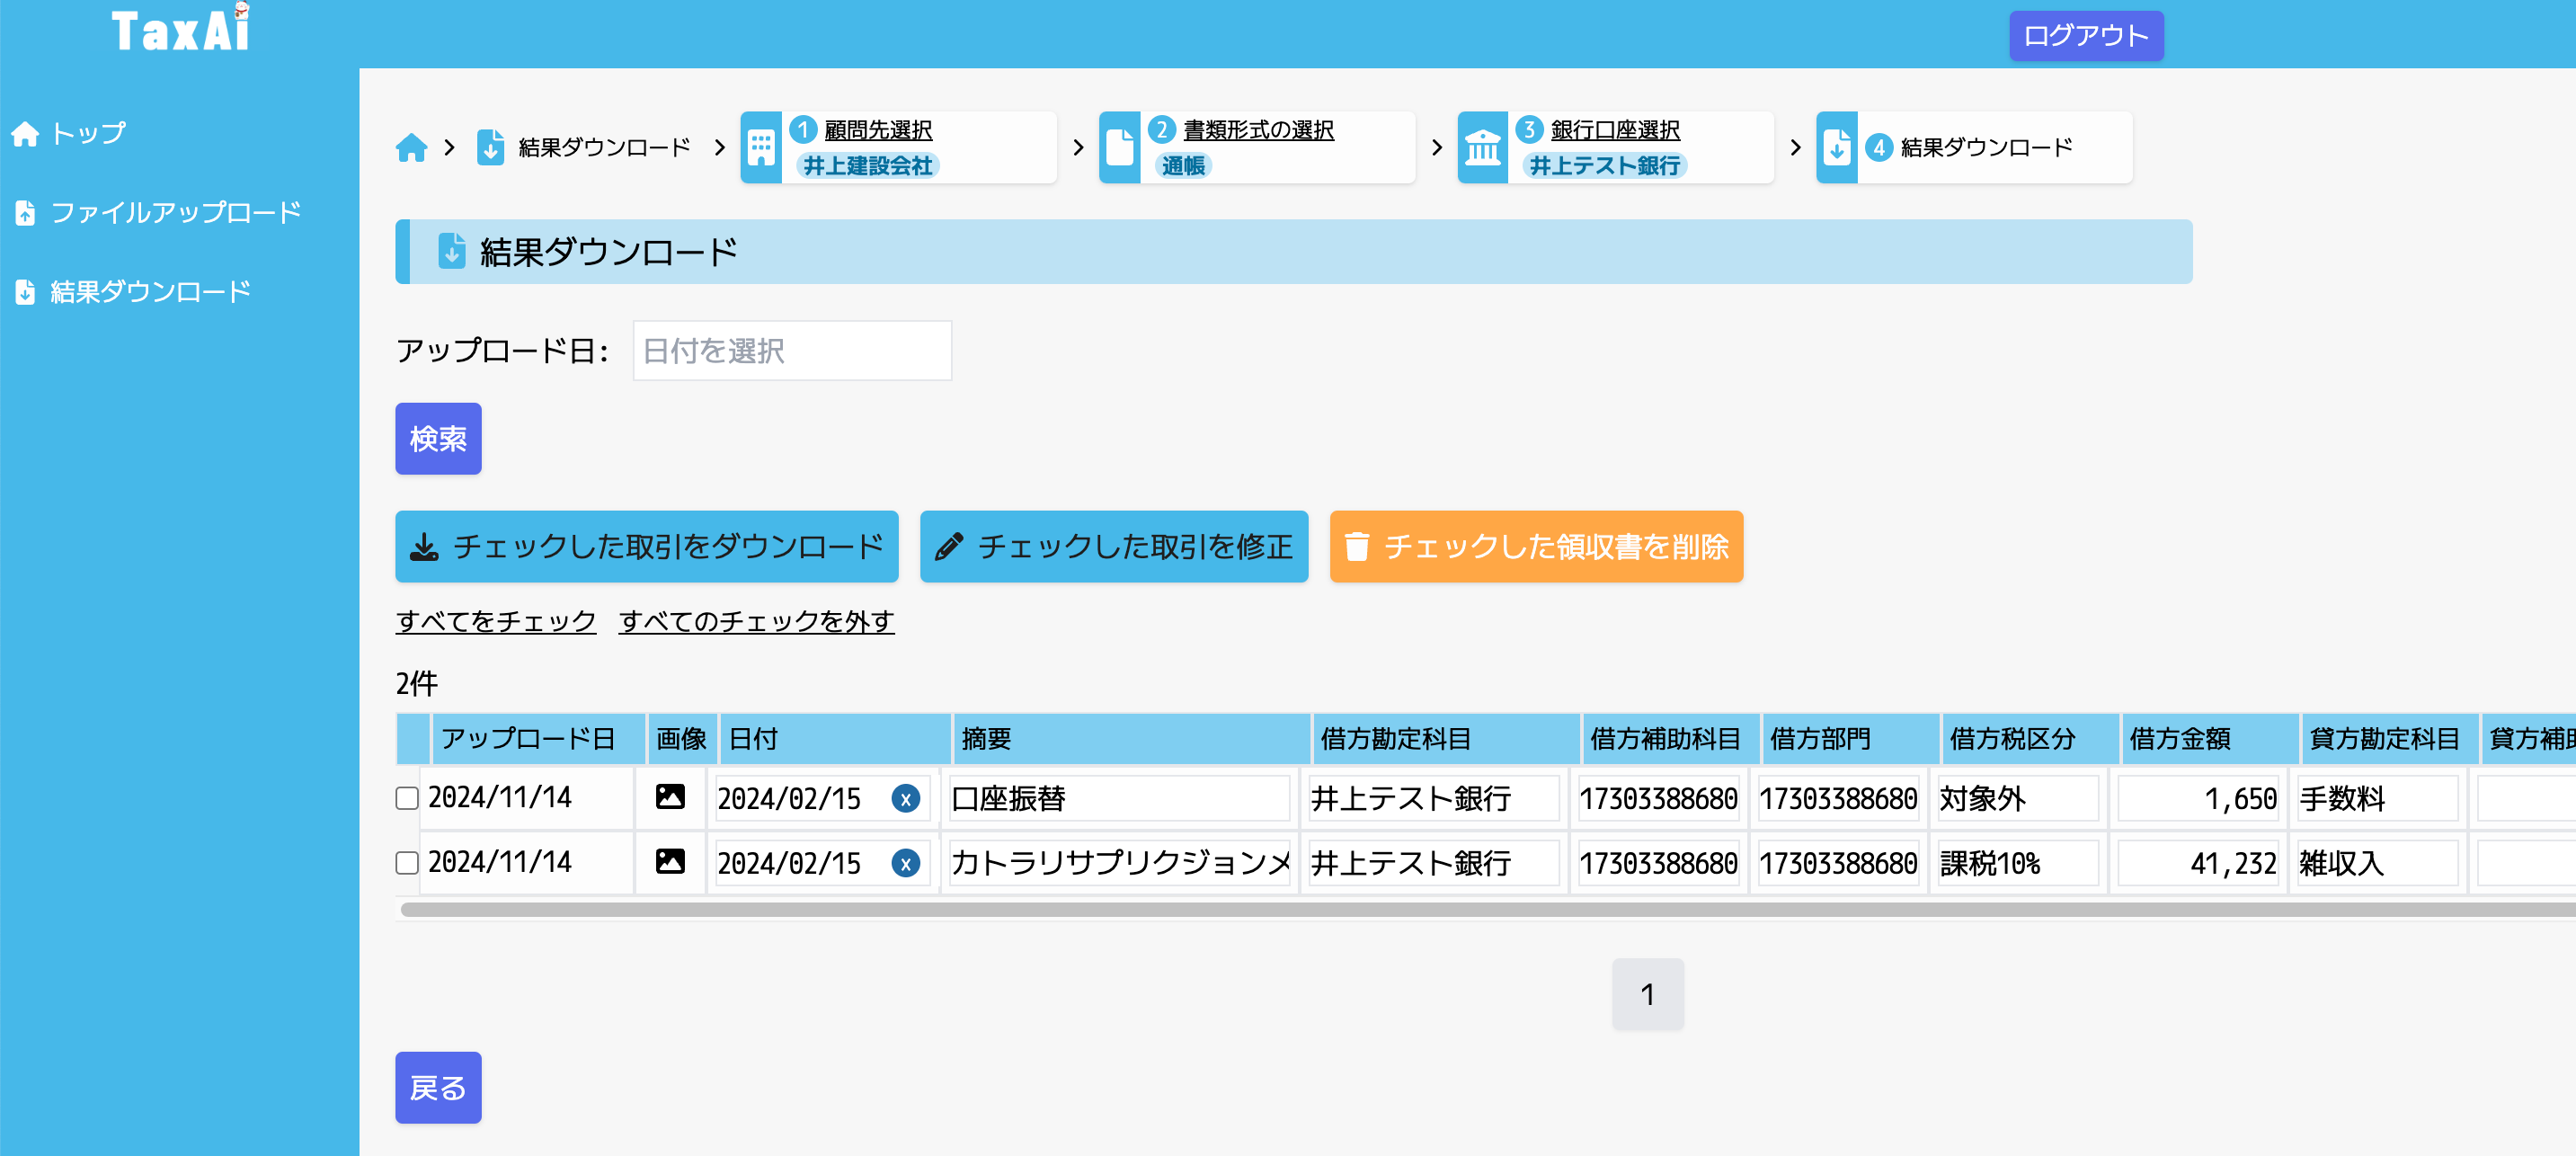Image resolution: width=2576 pixels, height=1156 pixels.
Task: Go to step 3 銀行口座選択 link
Action: [x=1614, y=130]
